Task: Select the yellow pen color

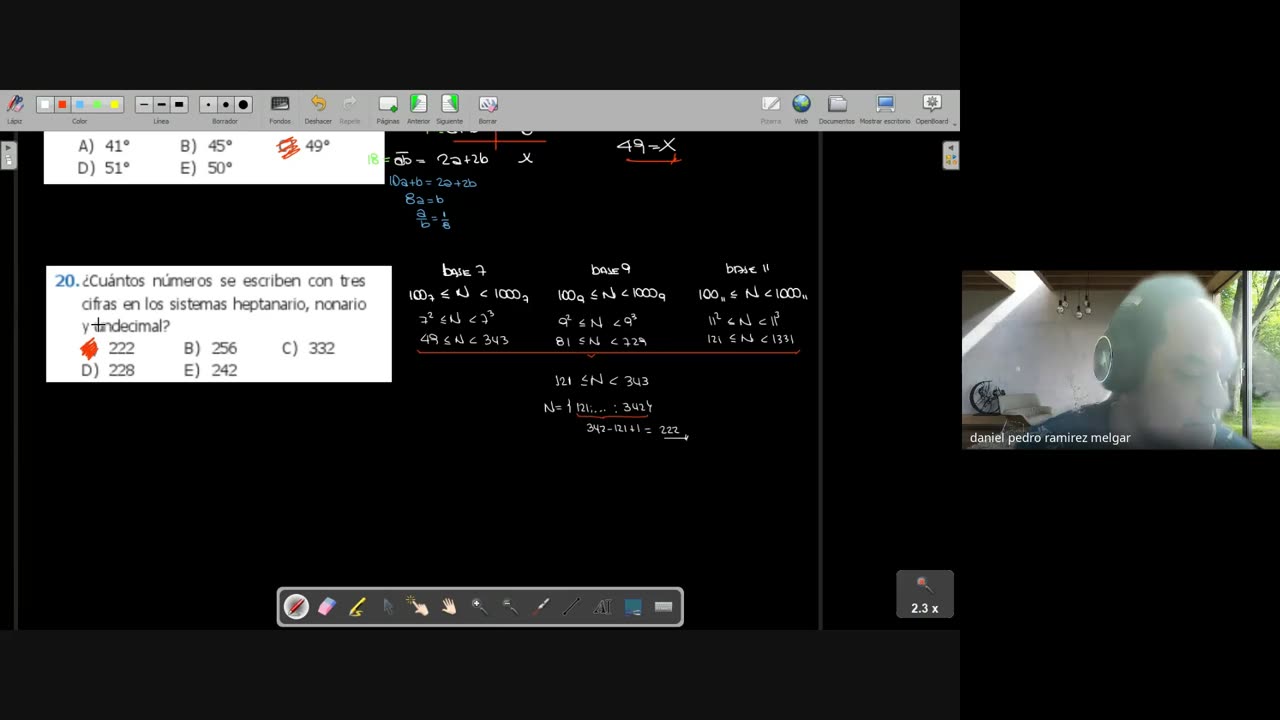Action: (x=114, y=104)
